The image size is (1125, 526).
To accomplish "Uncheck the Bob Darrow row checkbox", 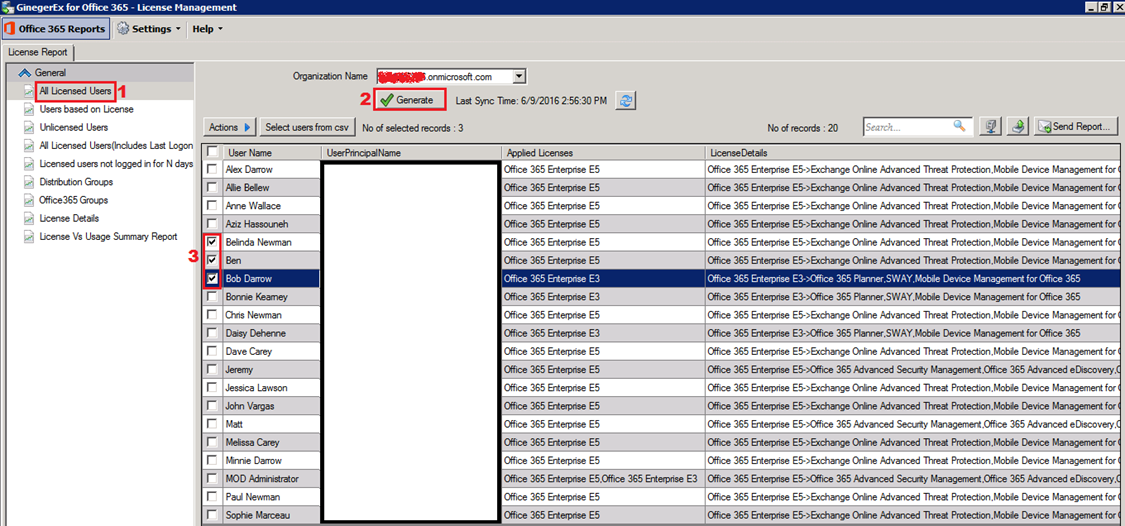I will 212,278.
